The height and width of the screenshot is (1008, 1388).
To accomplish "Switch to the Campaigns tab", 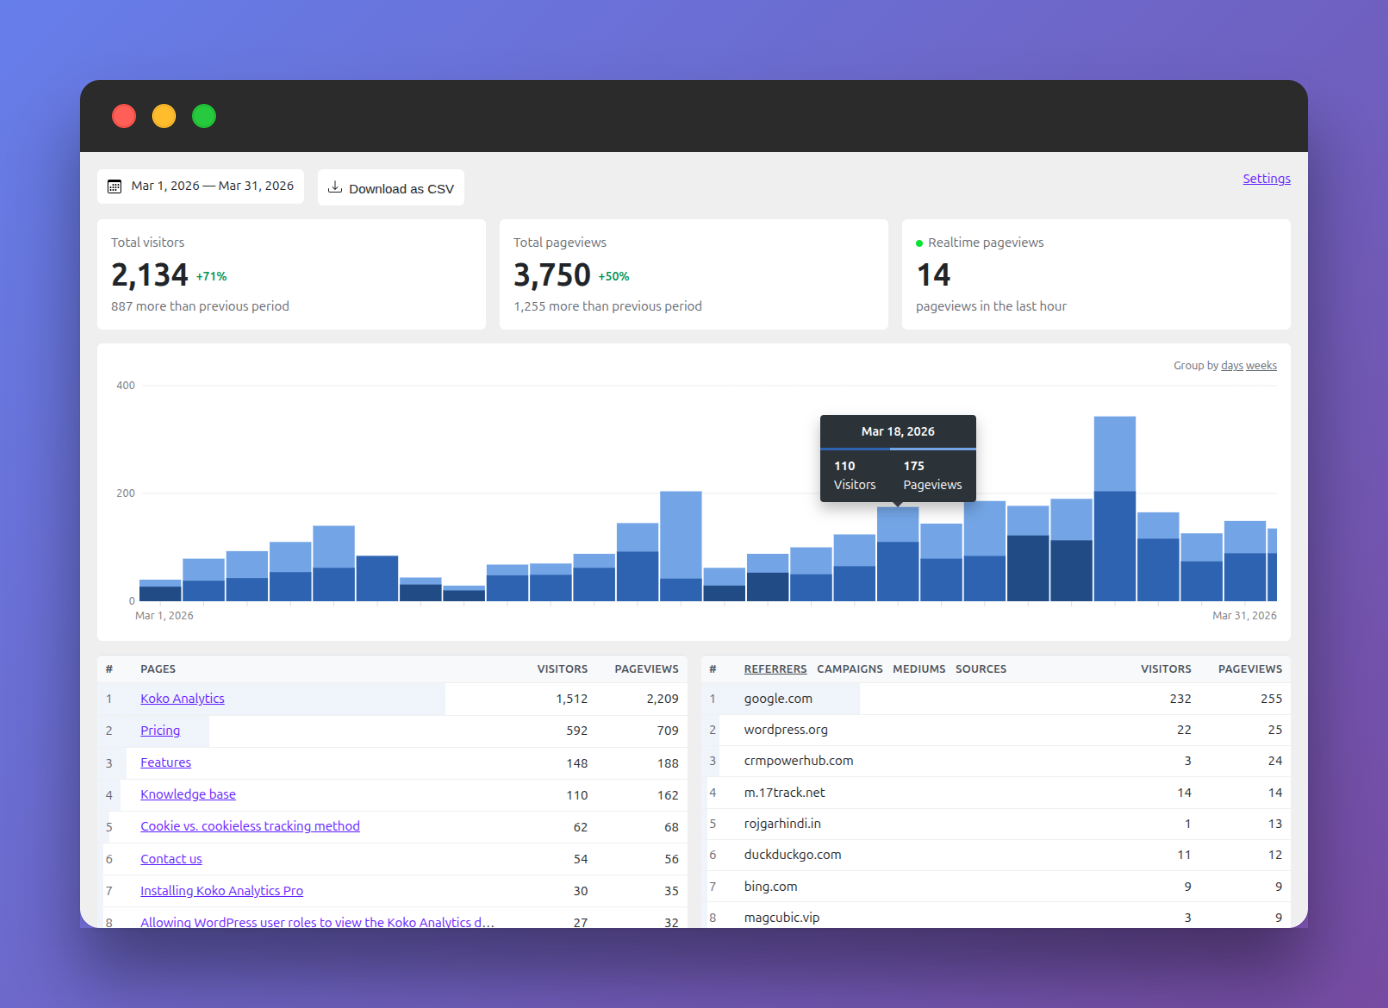I will (x=850, y=669).
